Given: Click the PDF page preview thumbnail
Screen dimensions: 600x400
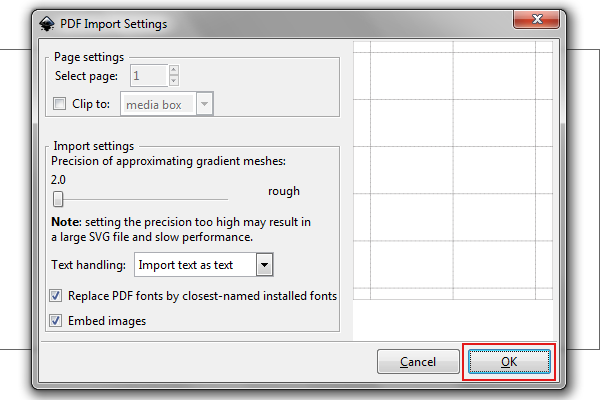Looking at the screenshot, I should point(453,170).
